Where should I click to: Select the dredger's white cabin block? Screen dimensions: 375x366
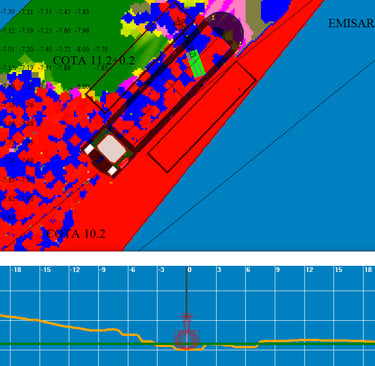click(111, 149)
